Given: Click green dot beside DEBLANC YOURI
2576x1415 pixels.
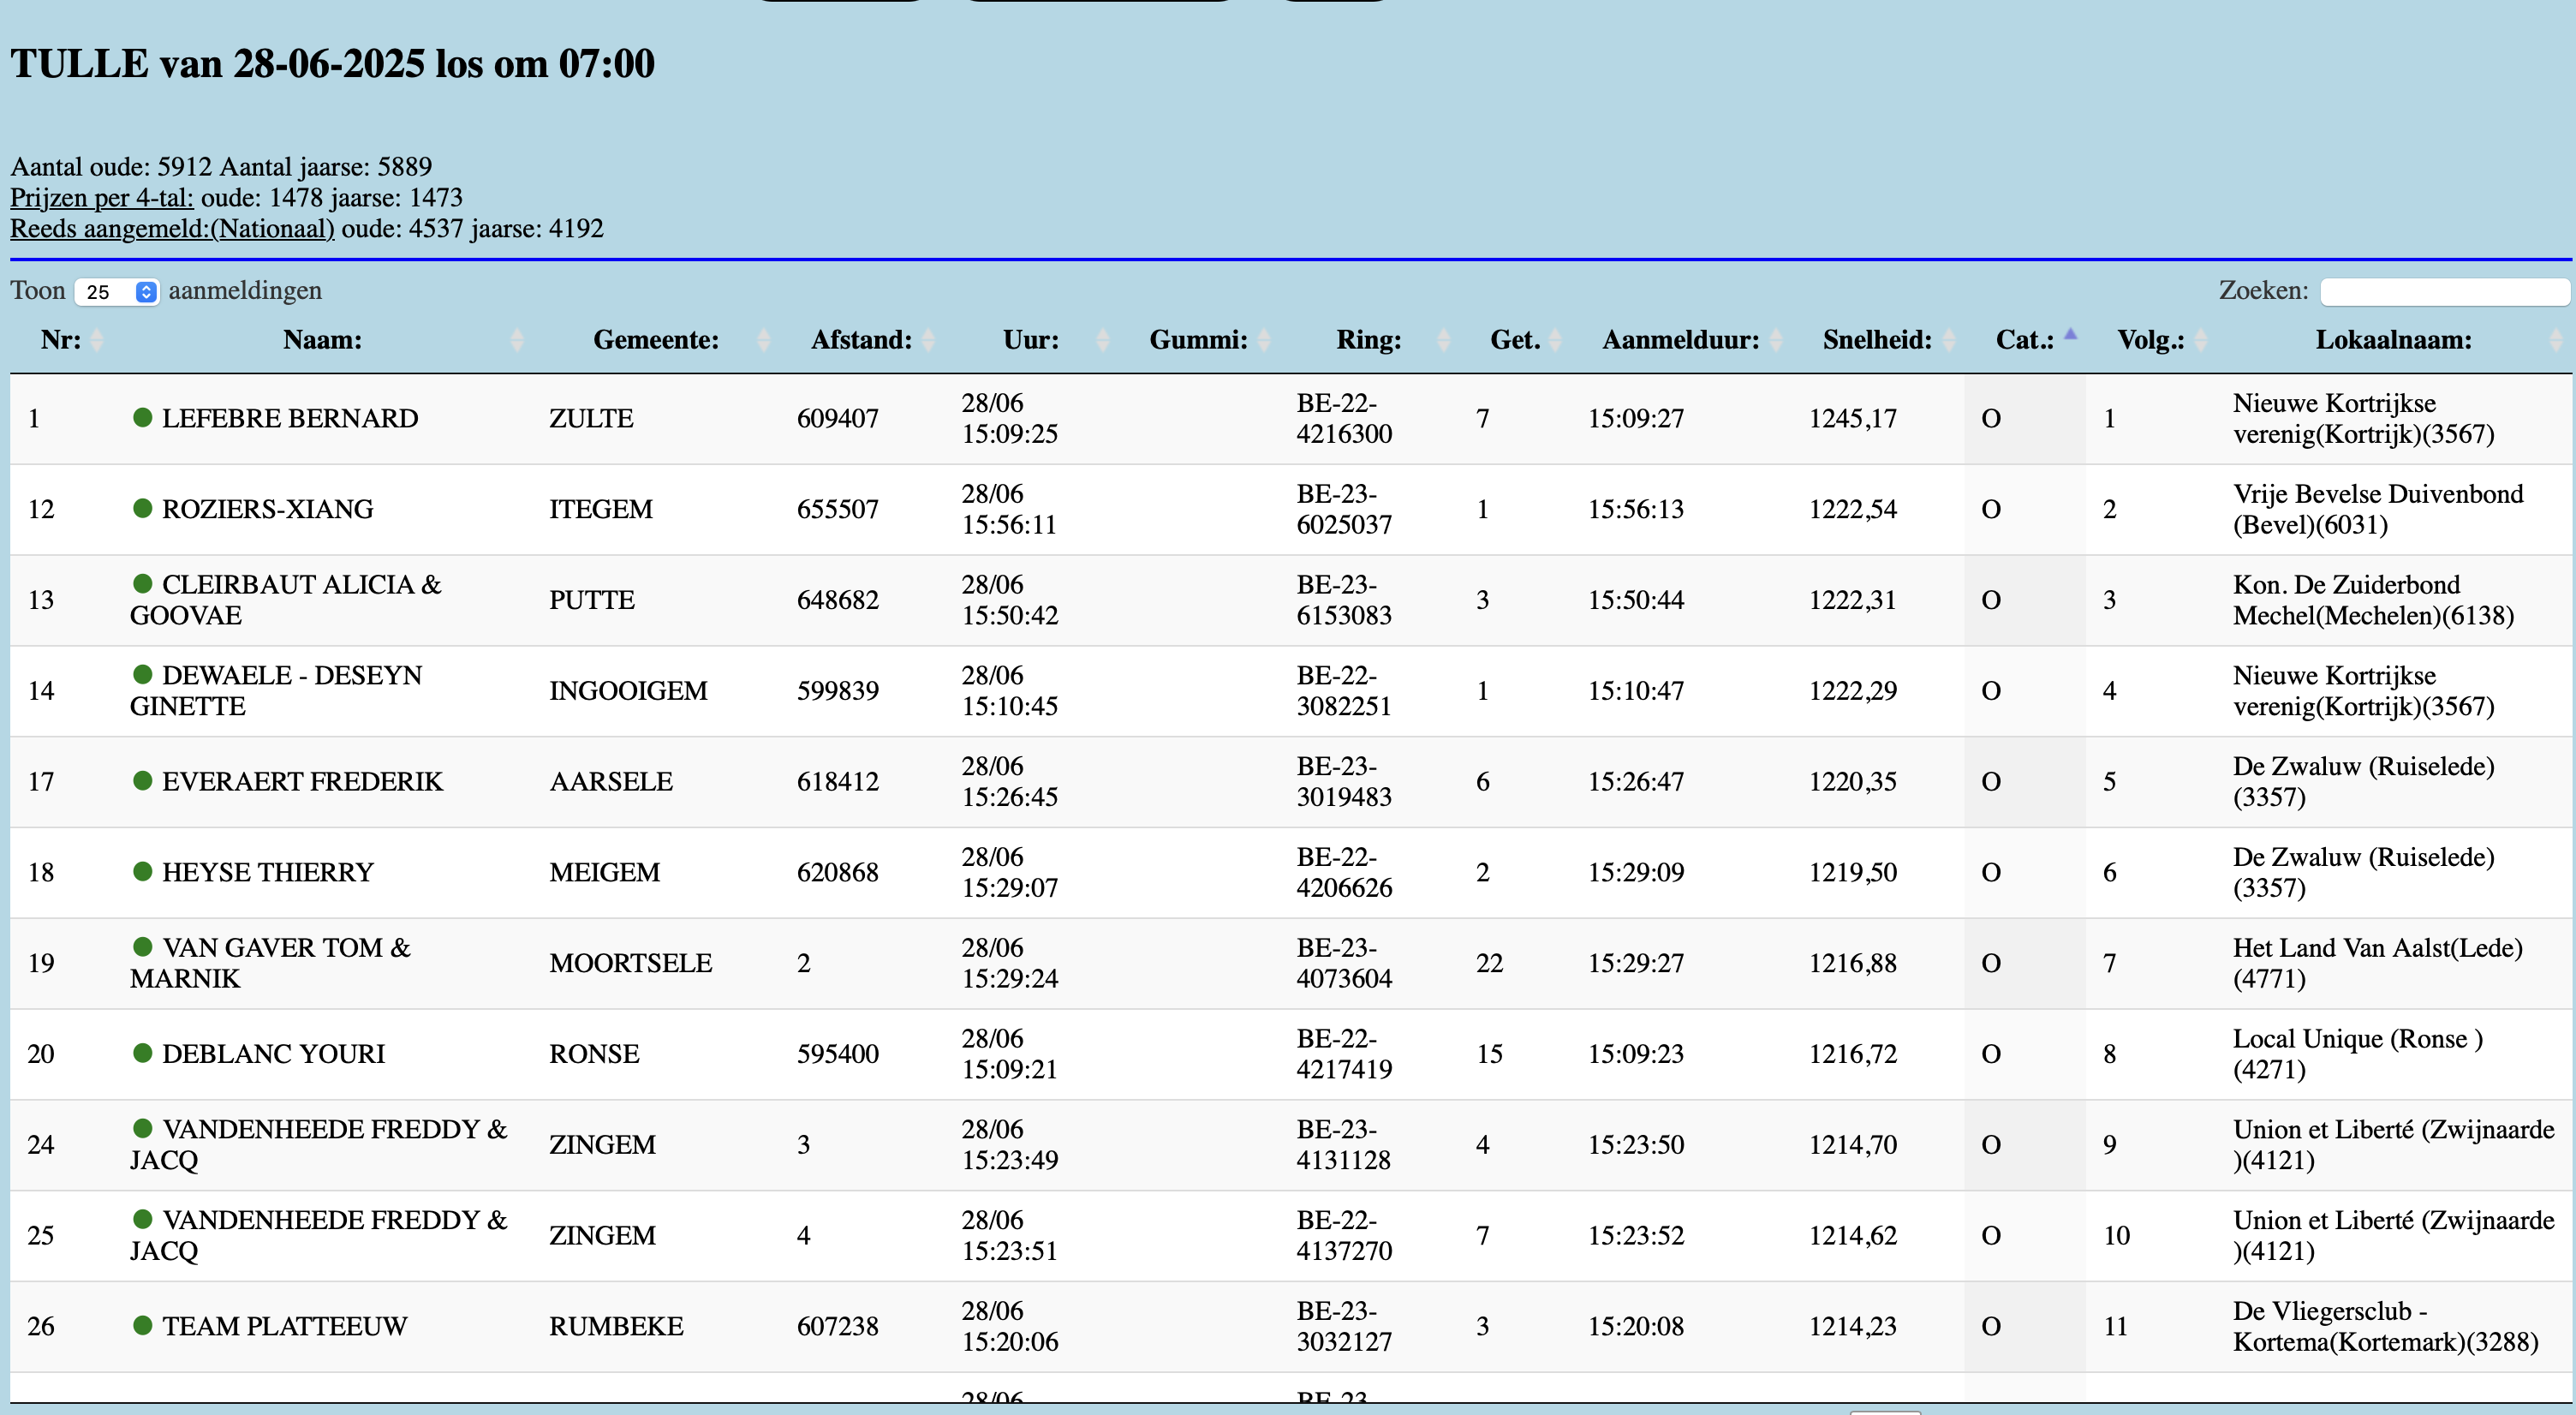Looking at the screenshot, I should 142,1052.
